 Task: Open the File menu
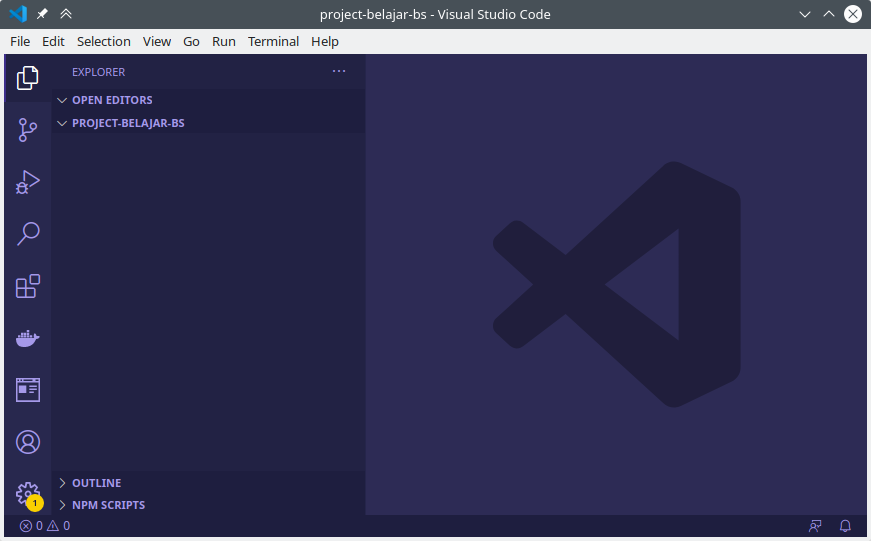click(x=20, y=42)
